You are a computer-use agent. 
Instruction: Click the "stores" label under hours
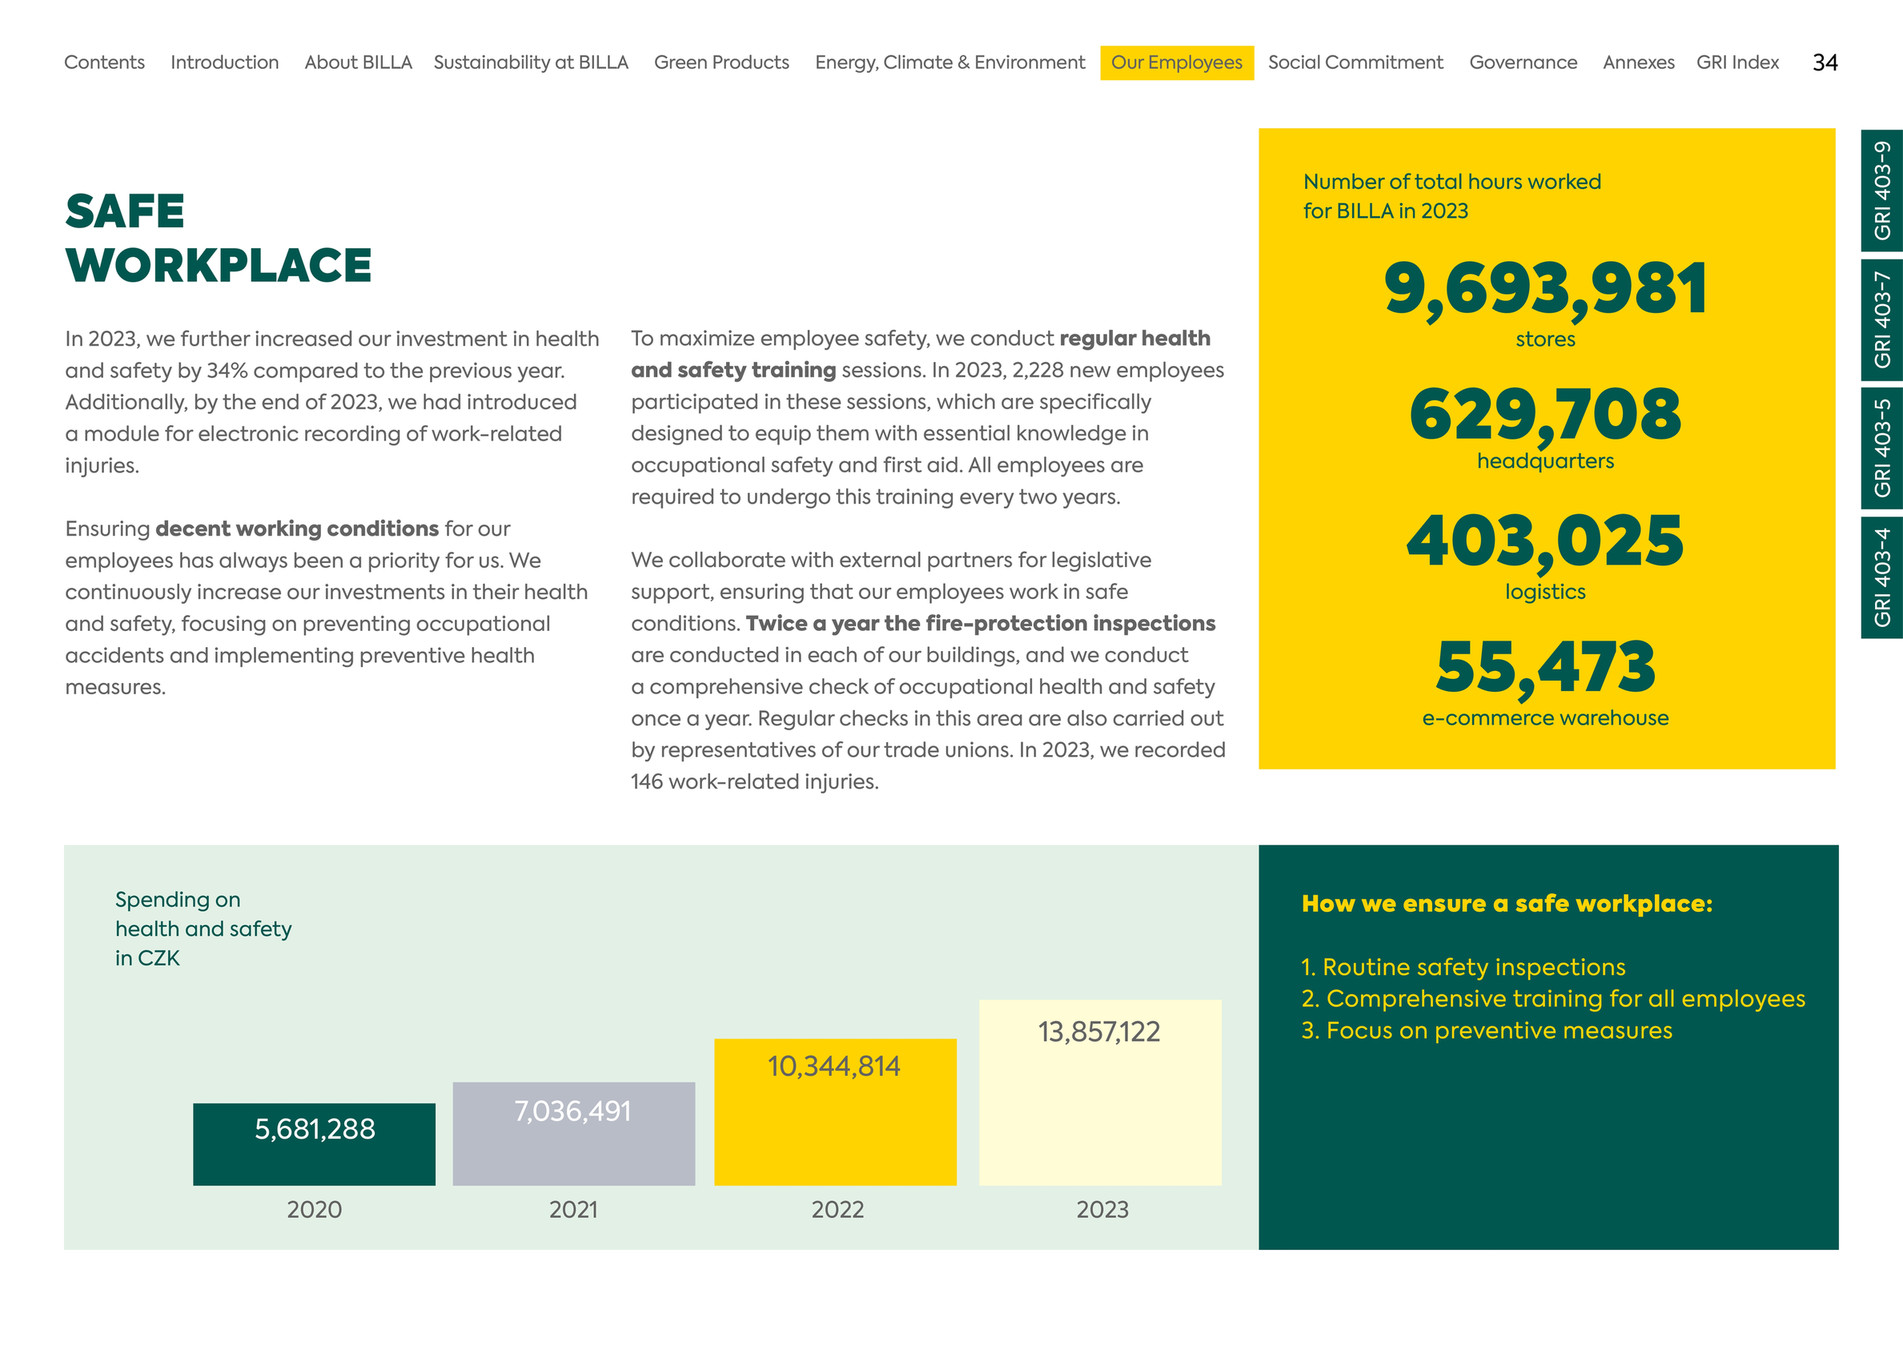[x=1545, y=340]
